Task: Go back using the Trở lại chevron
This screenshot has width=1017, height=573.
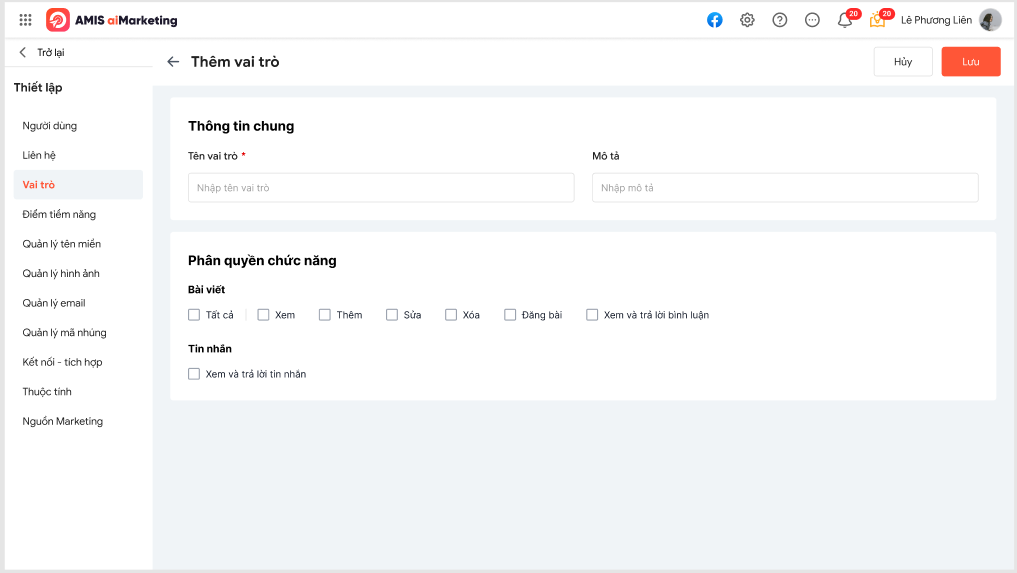Action: point(23,52)
